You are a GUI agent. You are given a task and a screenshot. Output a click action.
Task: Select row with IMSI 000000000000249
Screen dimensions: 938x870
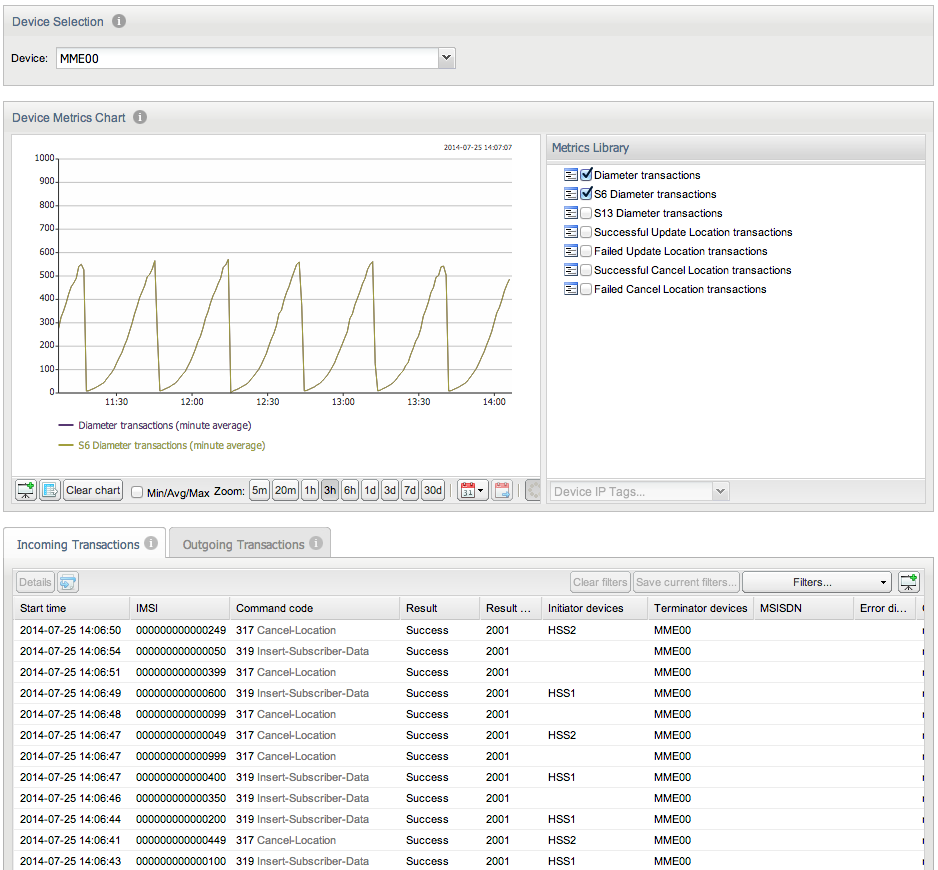point(468,630)
